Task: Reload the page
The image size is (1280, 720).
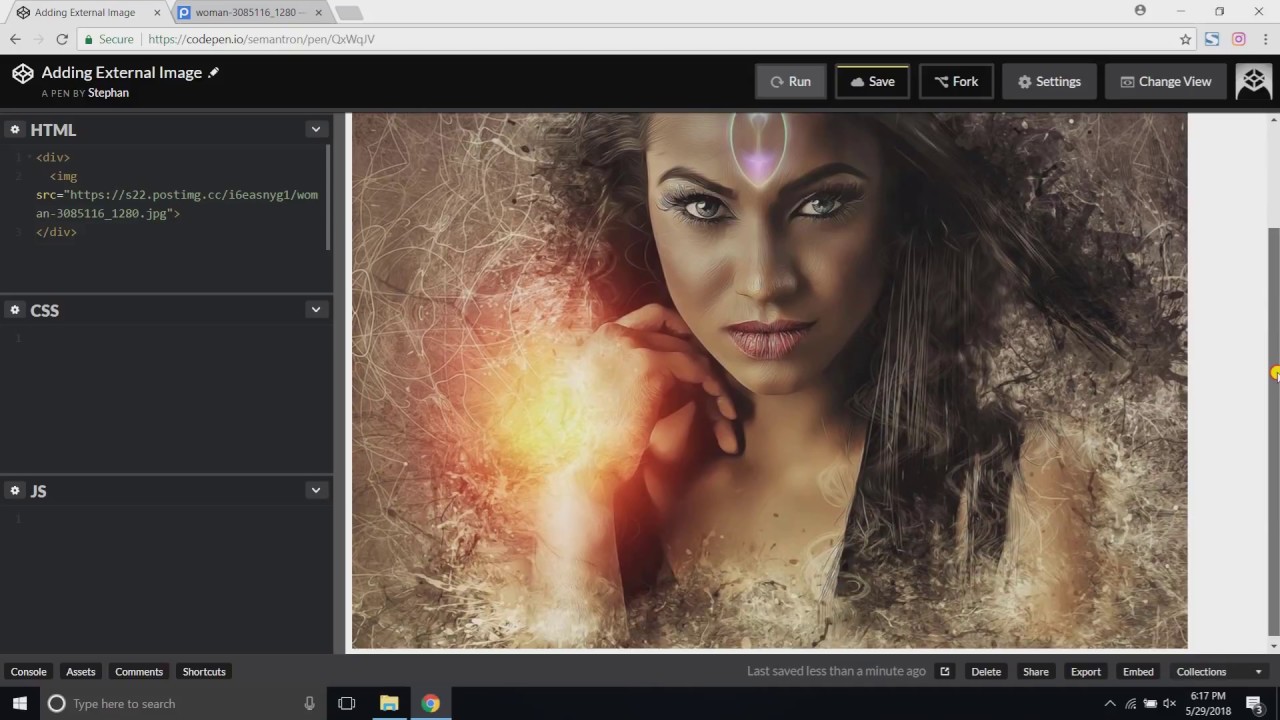Action: 62,39
